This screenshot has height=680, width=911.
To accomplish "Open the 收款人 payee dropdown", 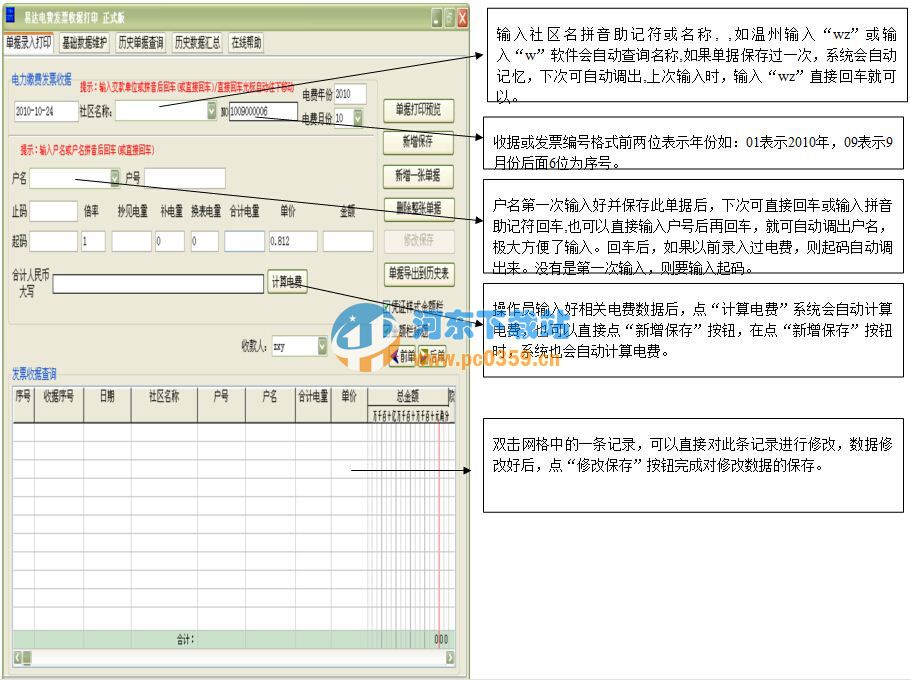I will point(321,346).
